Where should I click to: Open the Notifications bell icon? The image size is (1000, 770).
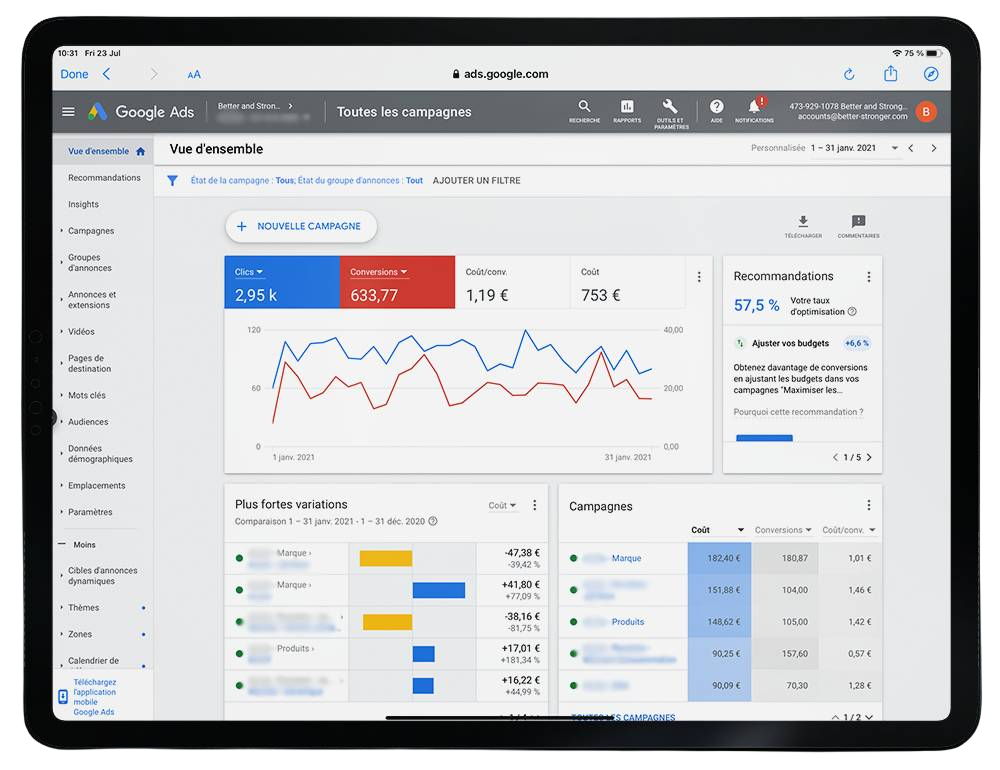click(x=754, y=110)
